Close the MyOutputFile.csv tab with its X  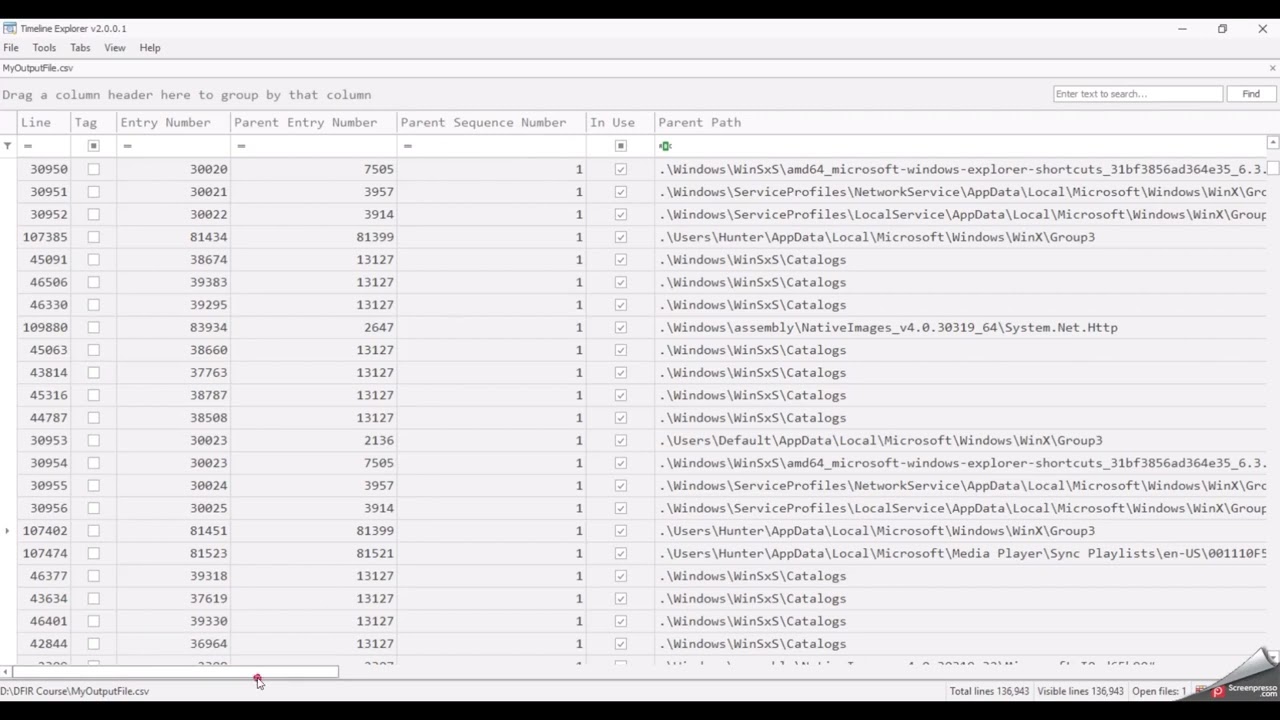[x=1272, y=68]
